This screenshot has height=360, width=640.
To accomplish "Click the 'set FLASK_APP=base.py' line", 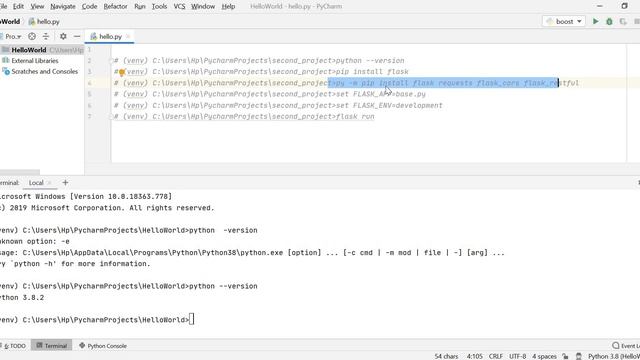I will coord(269,94).
